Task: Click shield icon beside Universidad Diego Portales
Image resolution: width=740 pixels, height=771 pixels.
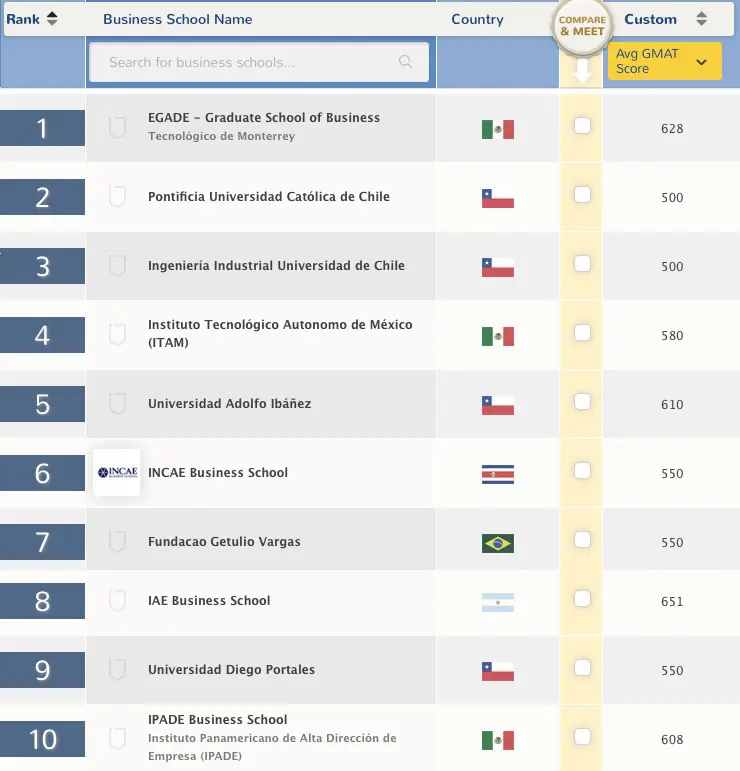Action: 118,670
